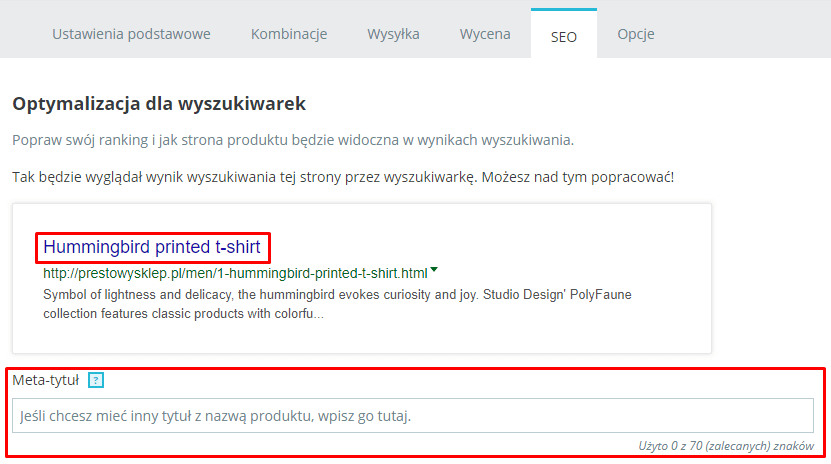This screenshot has width=831, height=464.
Task: Click the Meta-tytuł help question mark icon
Action: coord(96,380)
